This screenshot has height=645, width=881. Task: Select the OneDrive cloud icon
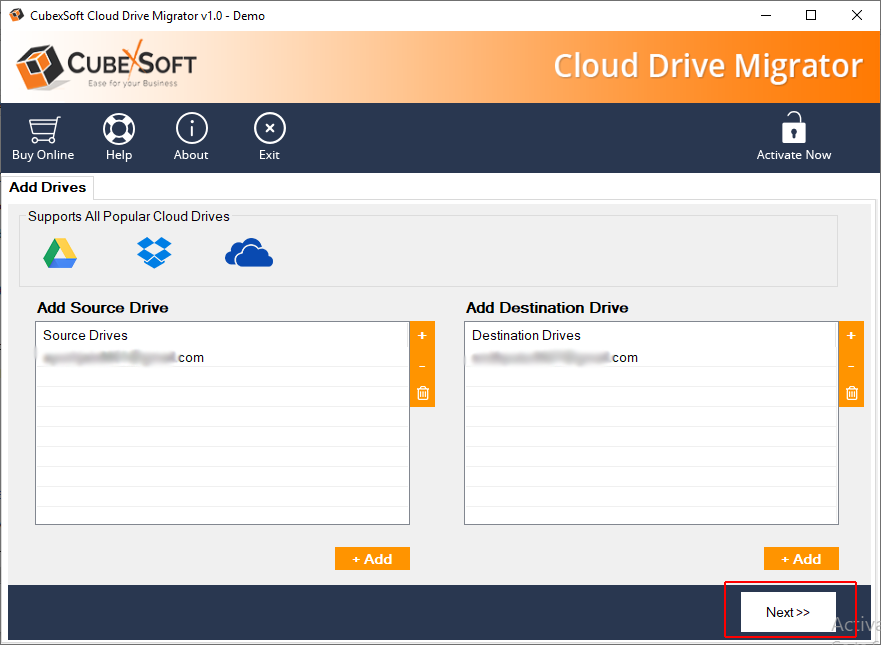coord(249,254)
